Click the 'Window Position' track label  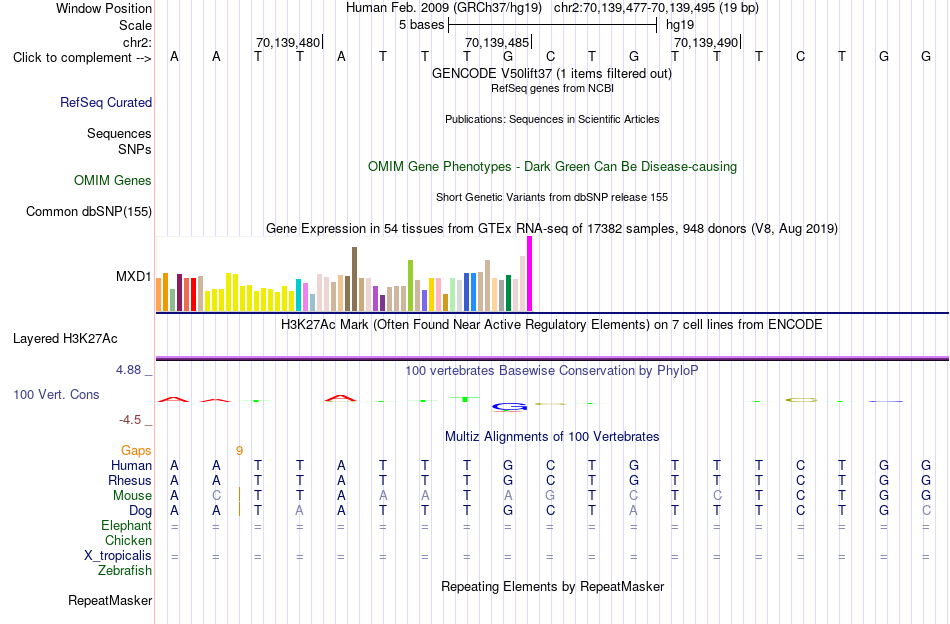(x=104, y=8)
